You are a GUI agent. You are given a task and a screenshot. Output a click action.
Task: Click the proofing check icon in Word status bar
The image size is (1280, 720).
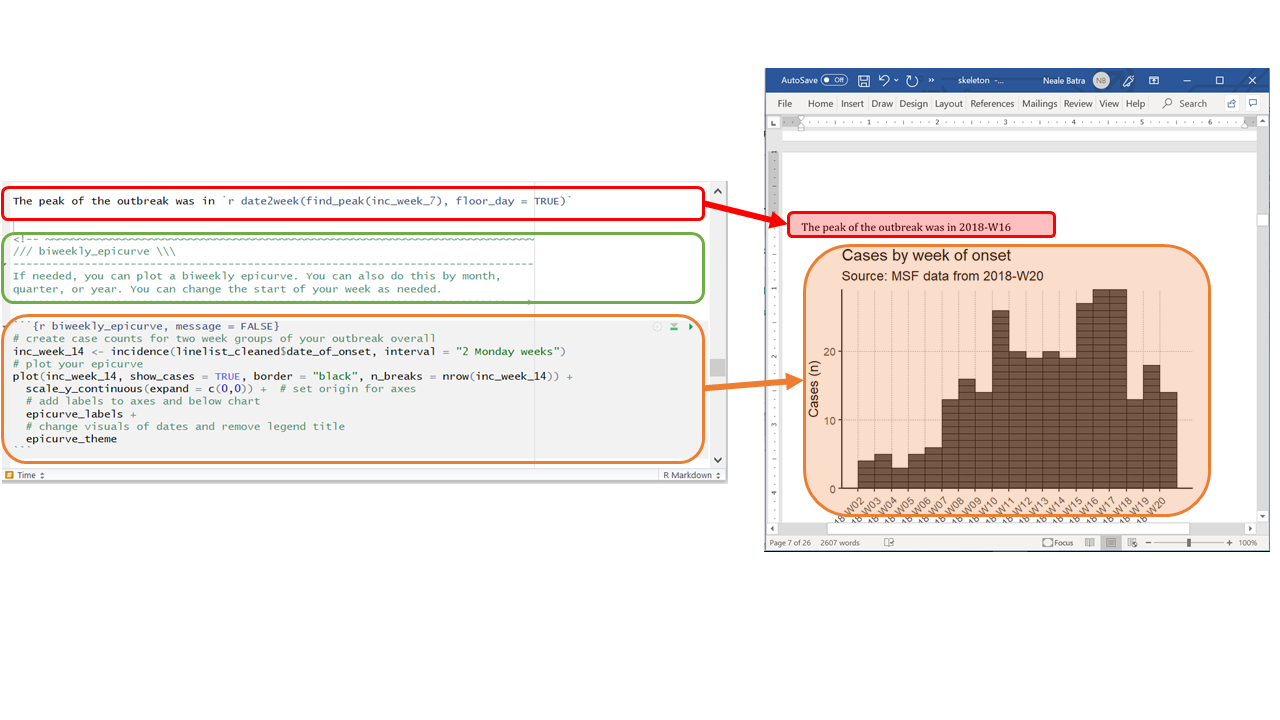(889, 543)
